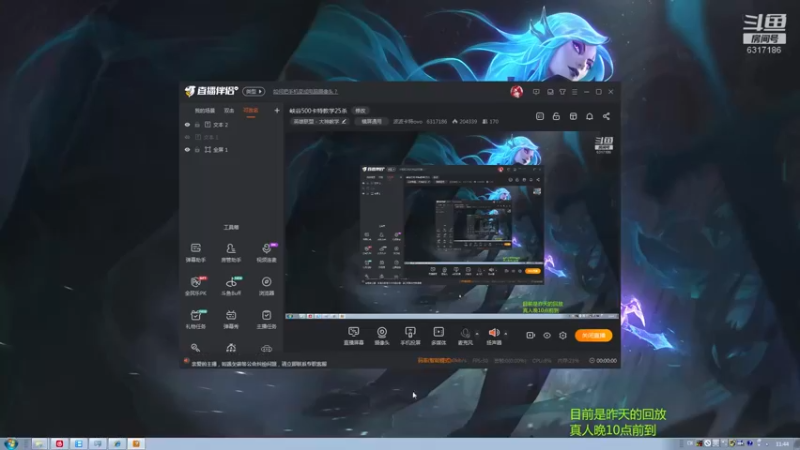Toggle the preview eye icon in the bottom bar

[547, 335]
